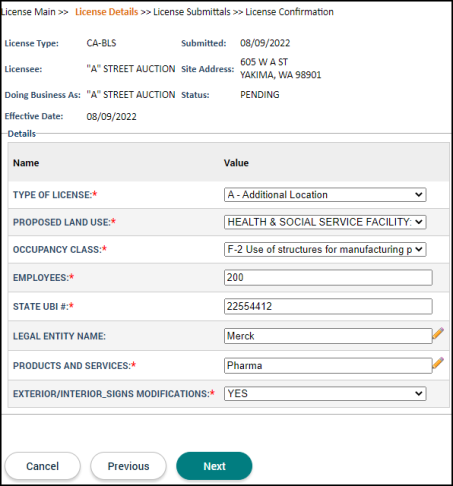Click the State UBI # input field
Viewport: 453px width, 486px height.
tap(328, 306)
